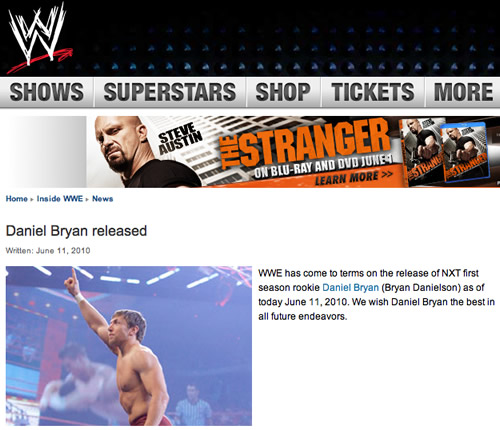
Task: Select the Stranger DVD cover image
Action: (423, 152)
